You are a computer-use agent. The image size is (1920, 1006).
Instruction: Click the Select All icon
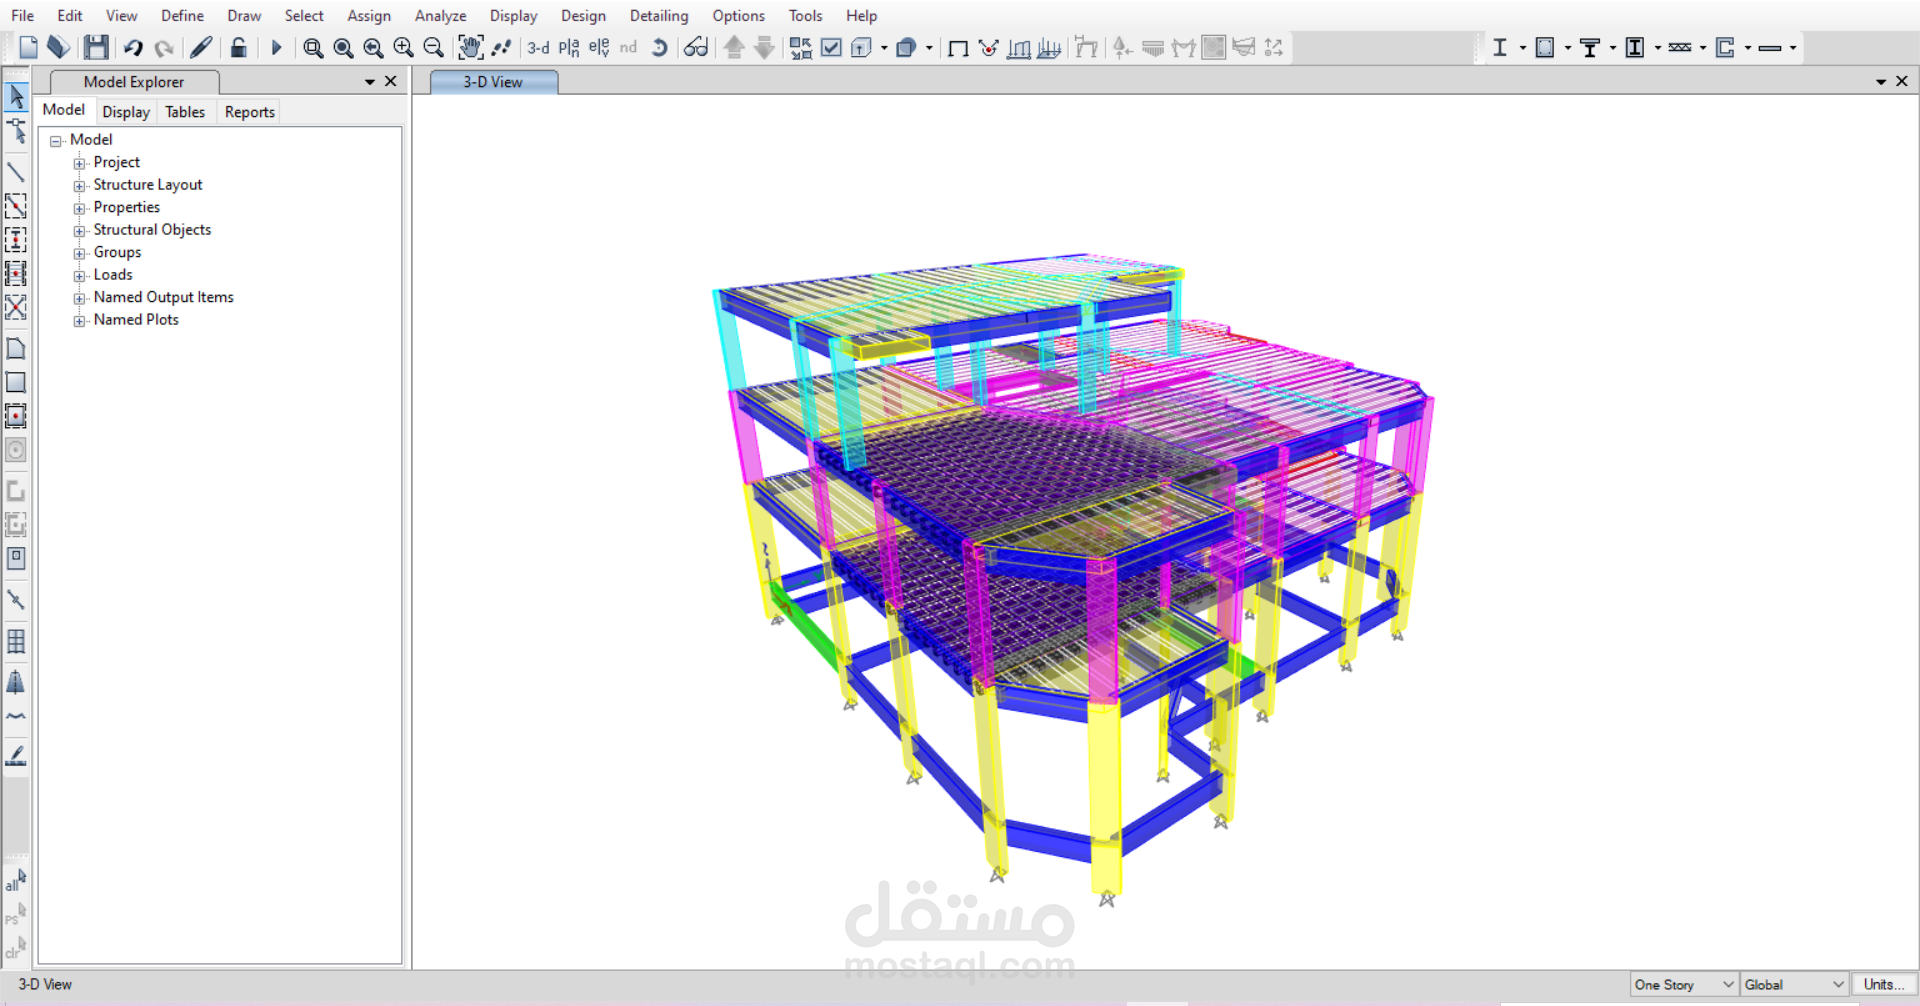16,880
